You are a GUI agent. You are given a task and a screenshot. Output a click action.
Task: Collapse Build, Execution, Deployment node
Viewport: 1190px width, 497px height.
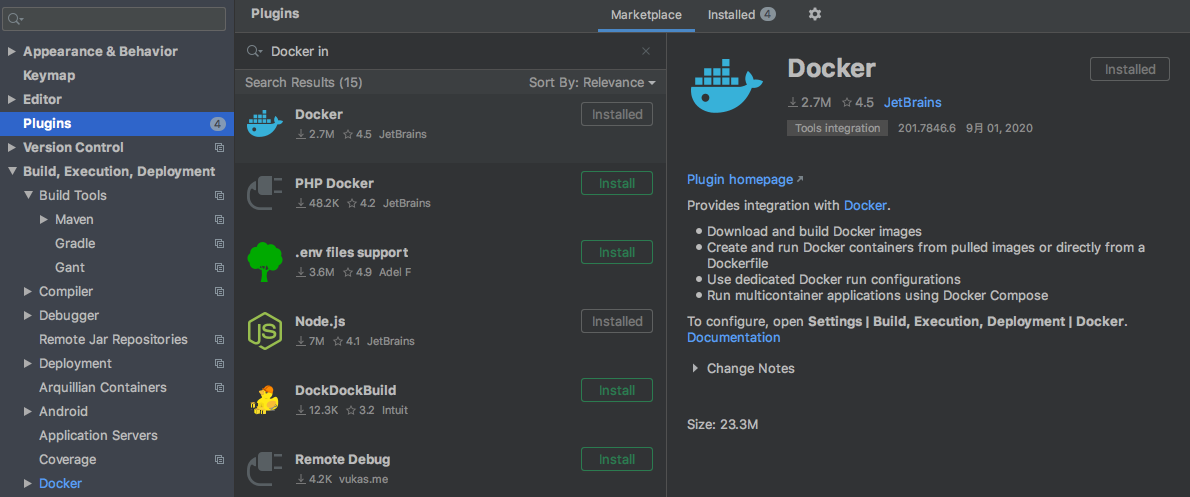[x=11, y=171]
